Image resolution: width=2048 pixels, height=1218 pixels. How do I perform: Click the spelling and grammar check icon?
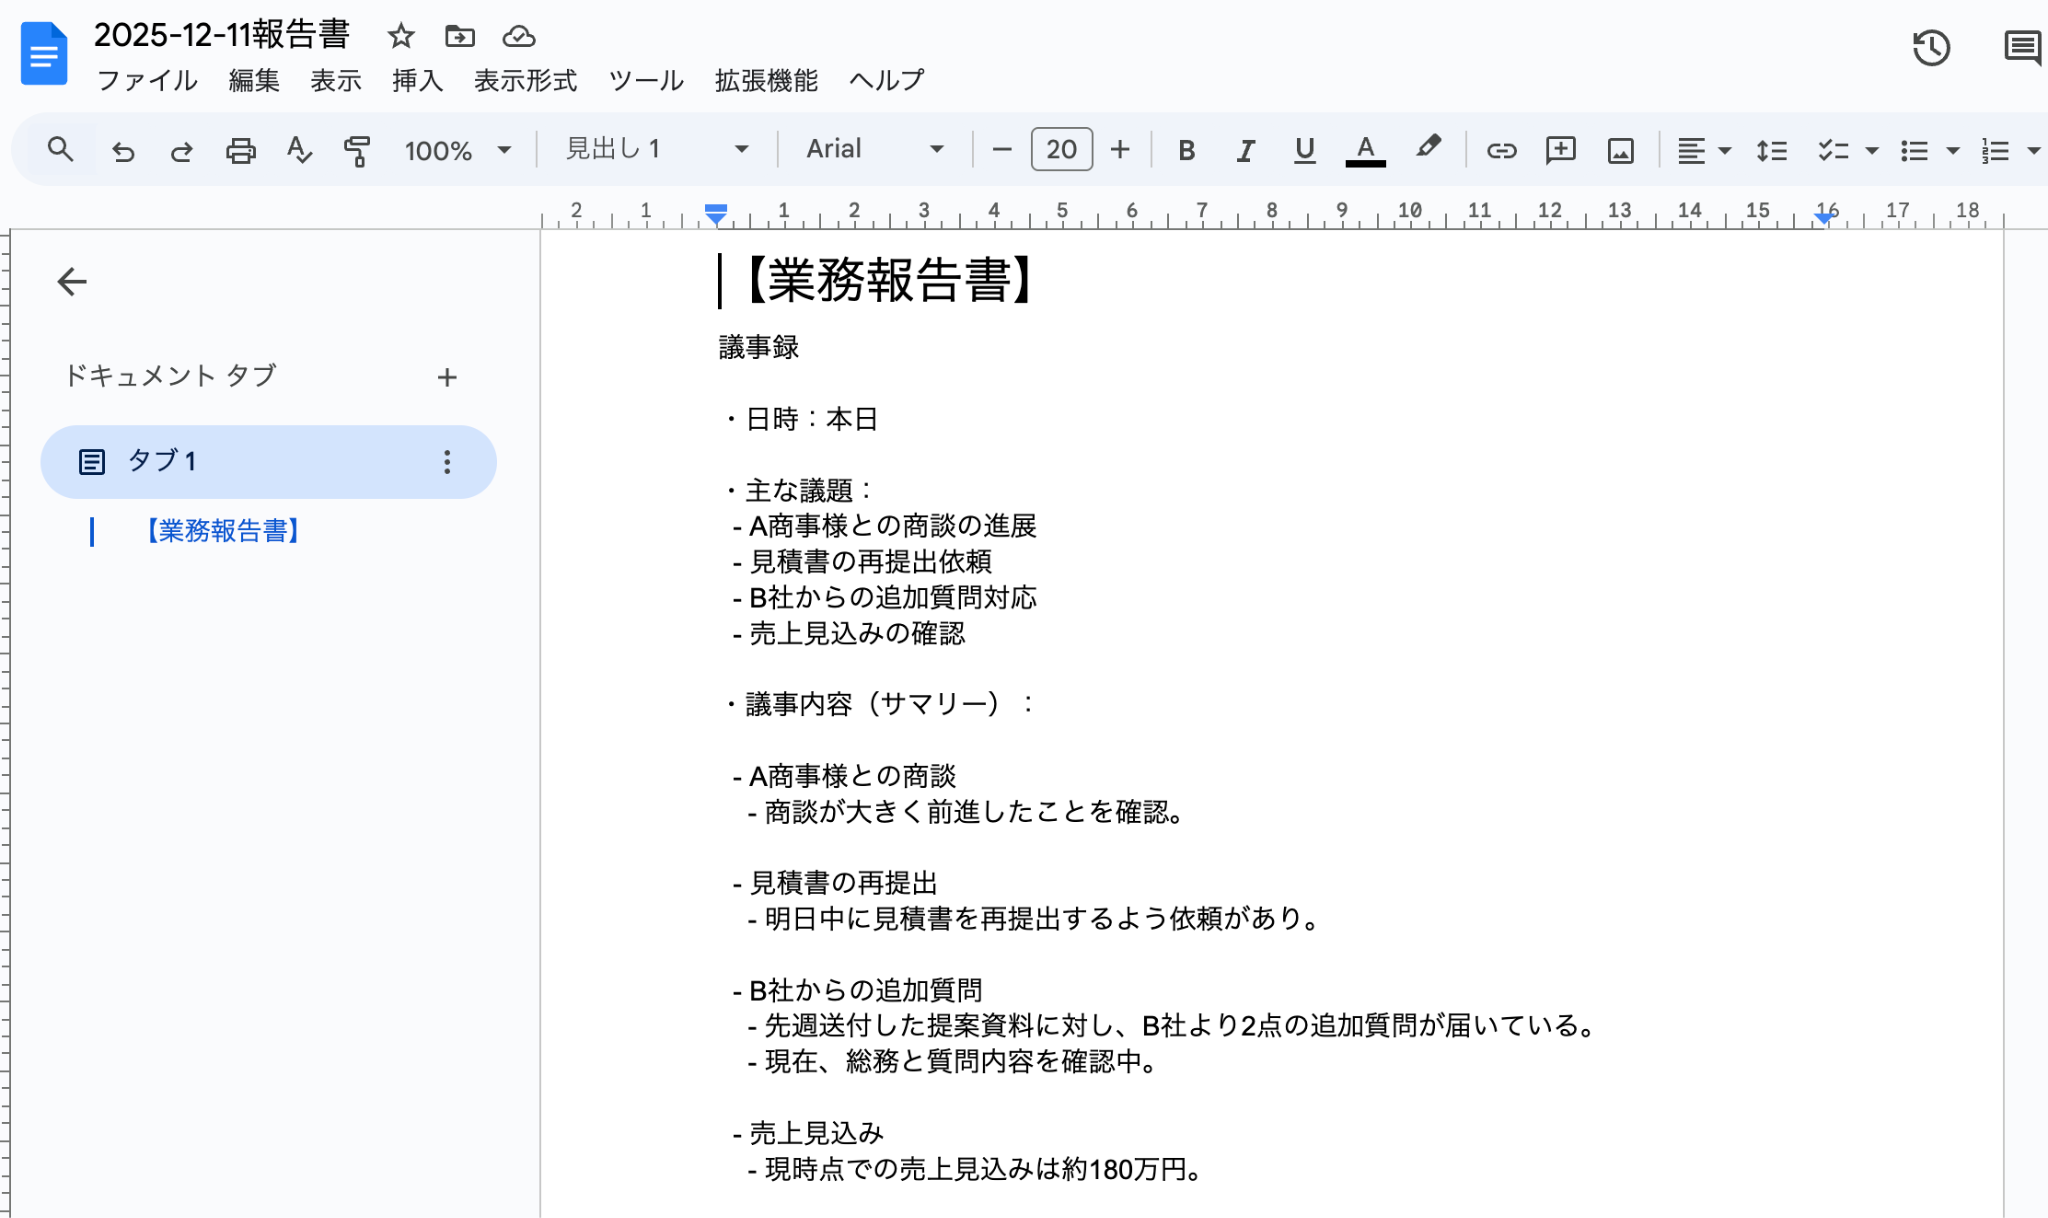click(x=298, y=150)
